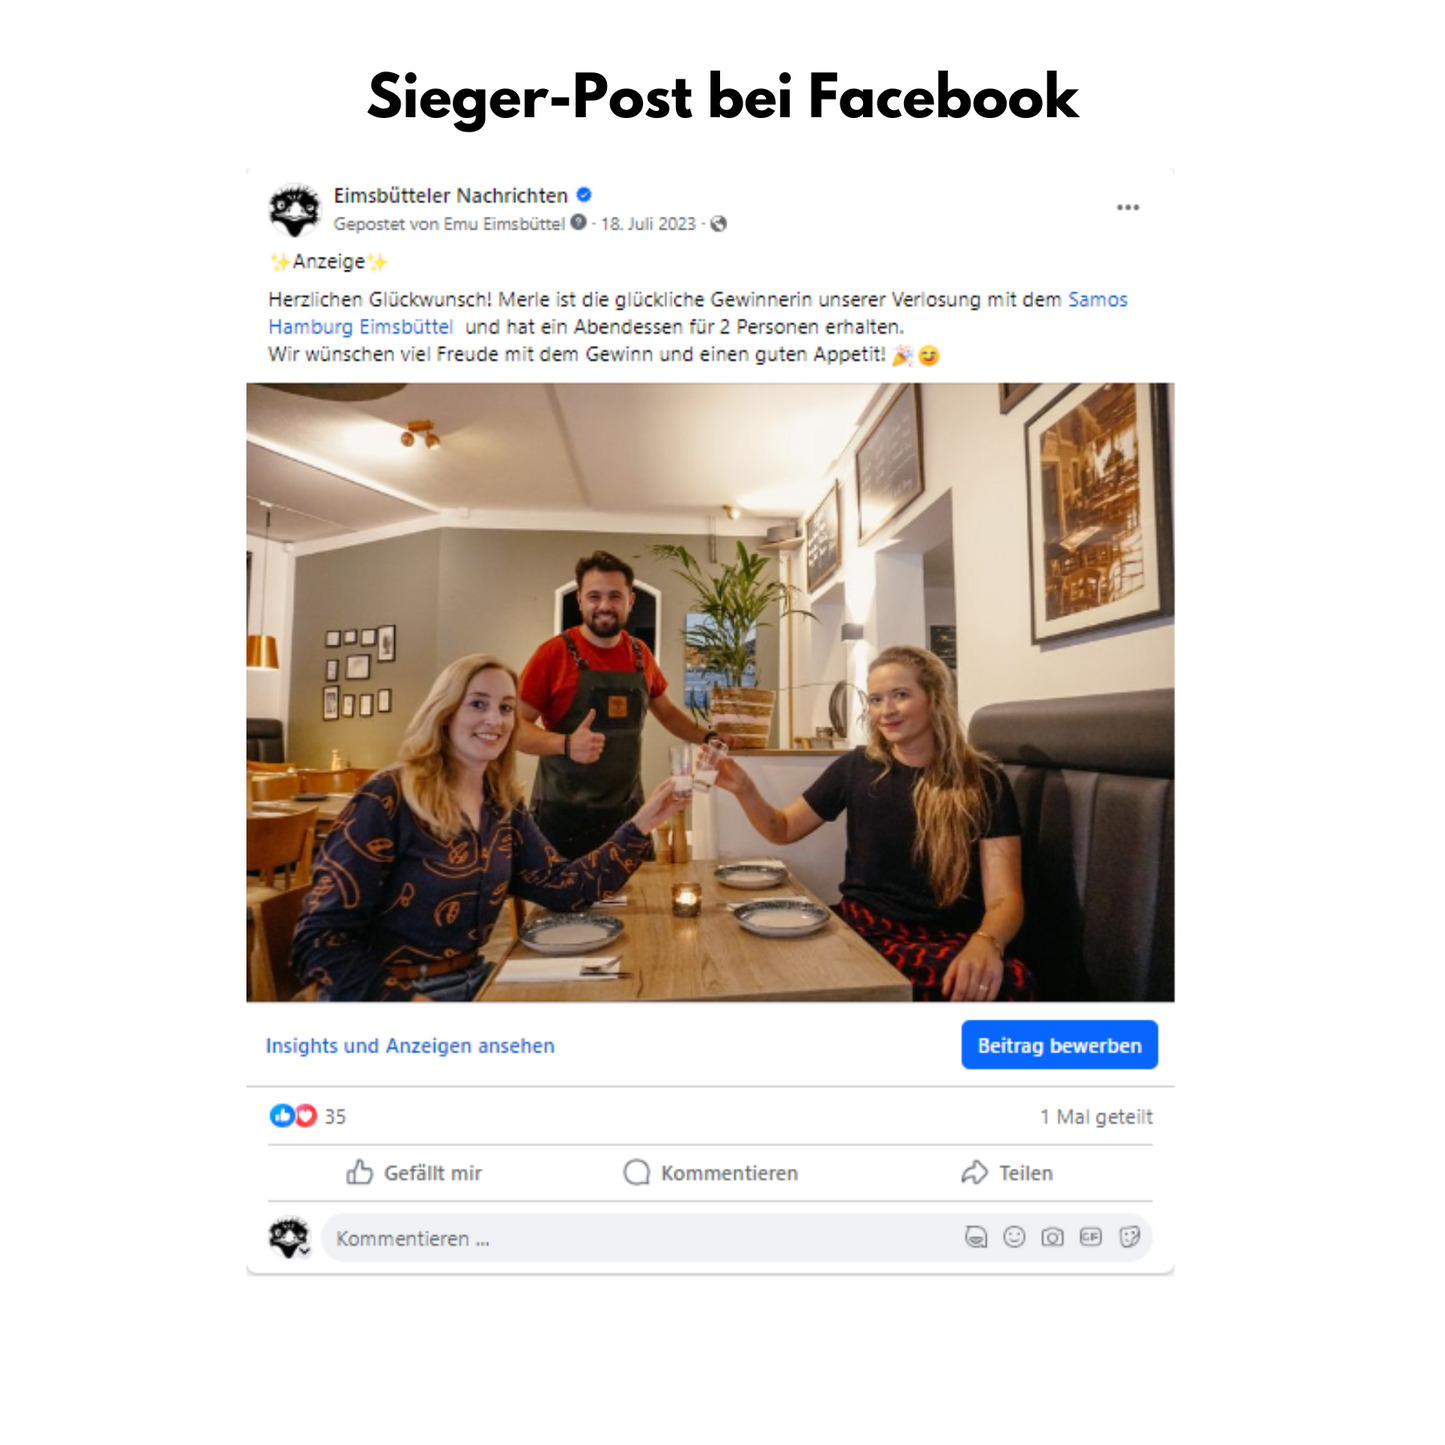Open the emoji picker in comment box
Viewport: 1445px width, 1445px height.
[1014, 1238]
